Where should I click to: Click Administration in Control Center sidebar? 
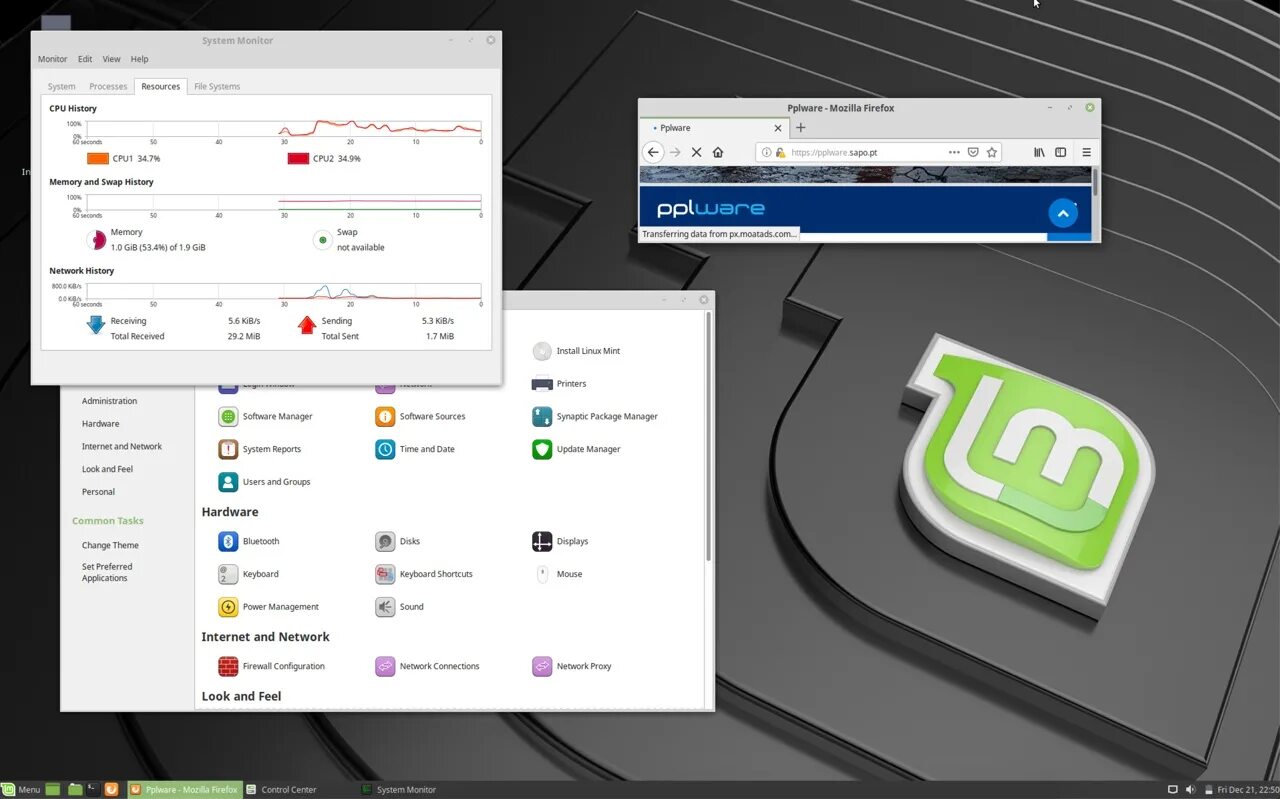pos(109,401)
